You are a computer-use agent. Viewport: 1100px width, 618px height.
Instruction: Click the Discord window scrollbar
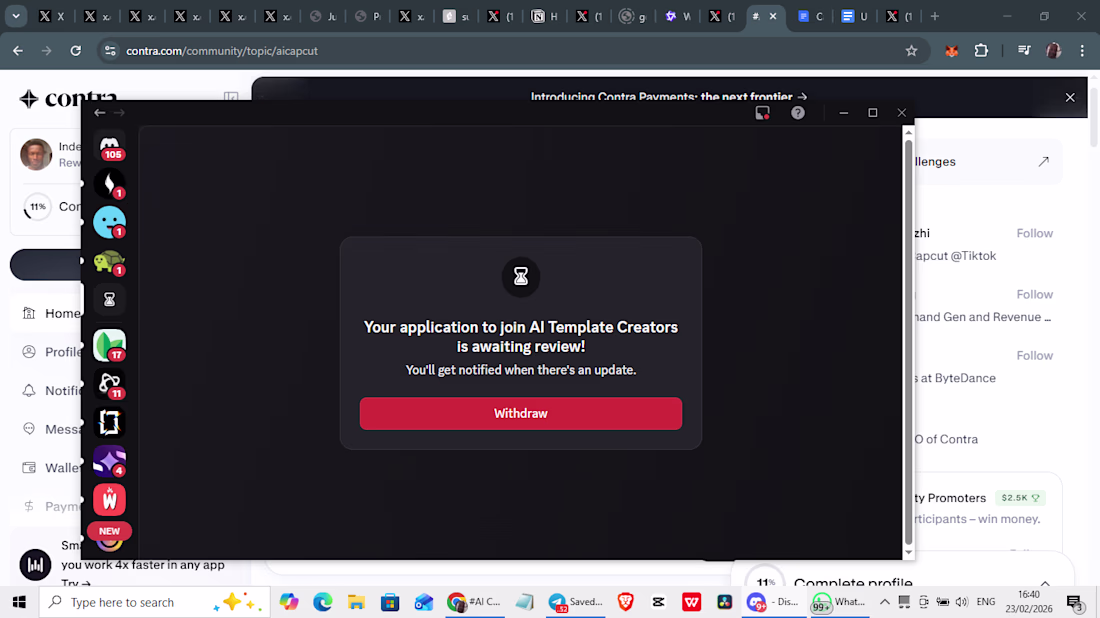click(908, 342)
